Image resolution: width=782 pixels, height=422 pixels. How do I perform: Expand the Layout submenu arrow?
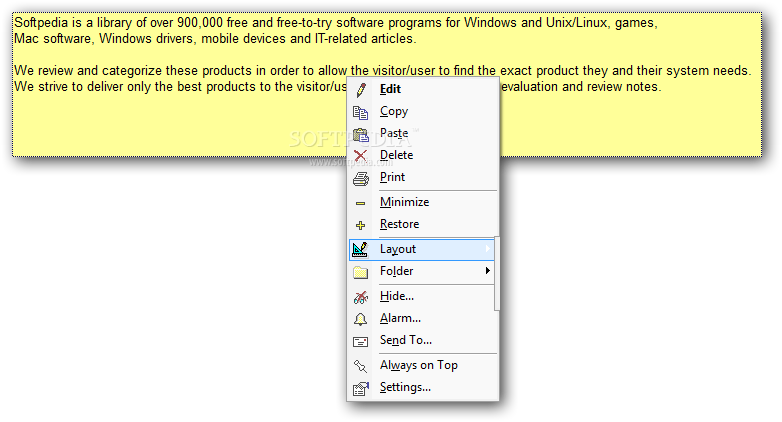click(x=487, y=248)
